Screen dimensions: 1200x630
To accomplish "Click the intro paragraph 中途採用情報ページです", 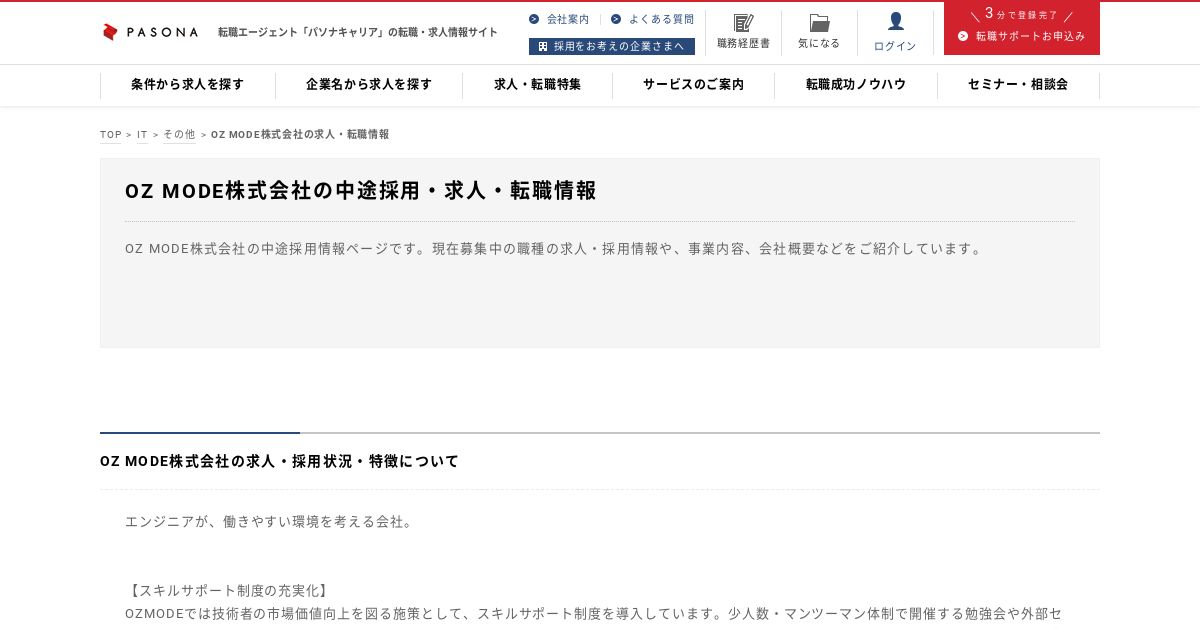I will 556,249.
